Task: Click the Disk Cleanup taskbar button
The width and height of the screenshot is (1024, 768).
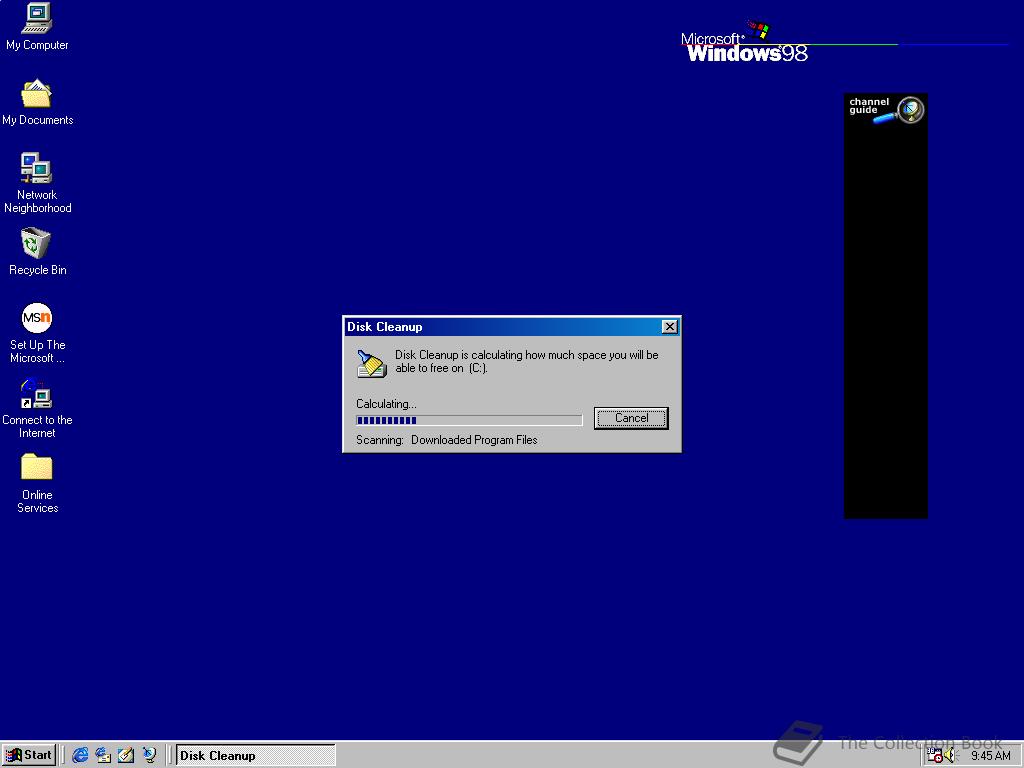Action: (x=255, y=756)
